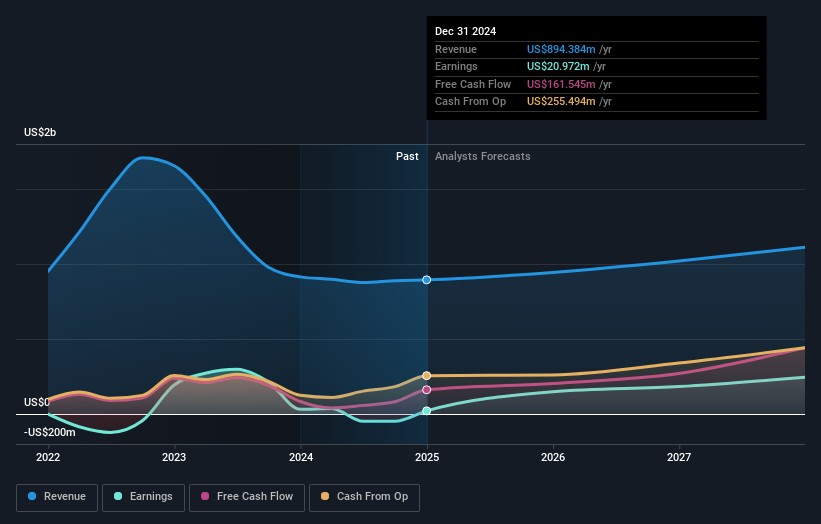Select the 2022 x-axis label
Screen dimensions: 821x524
[48, 458]
